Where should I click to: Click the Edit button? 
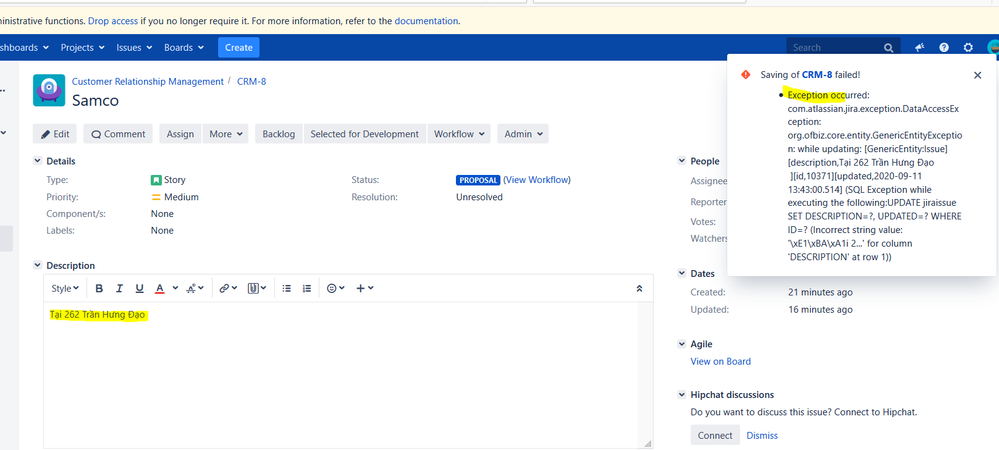point(55,134)
